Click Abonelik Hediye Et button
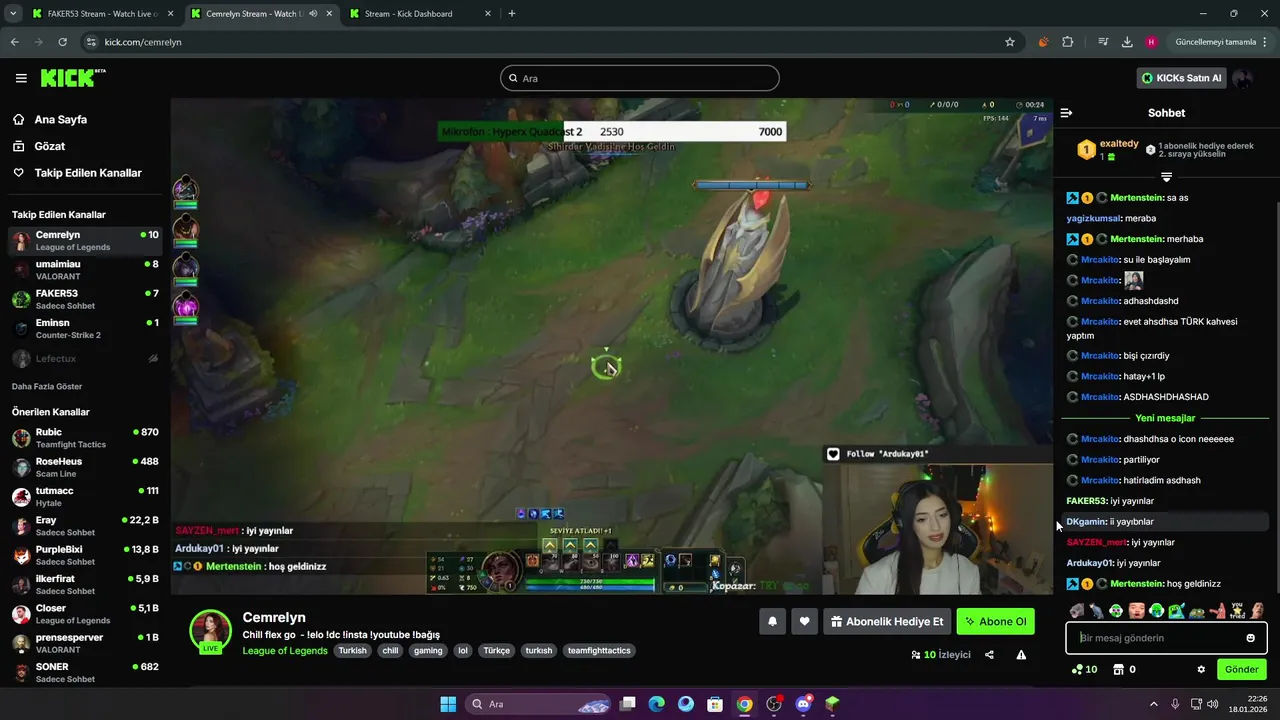 tap(887, 621)
